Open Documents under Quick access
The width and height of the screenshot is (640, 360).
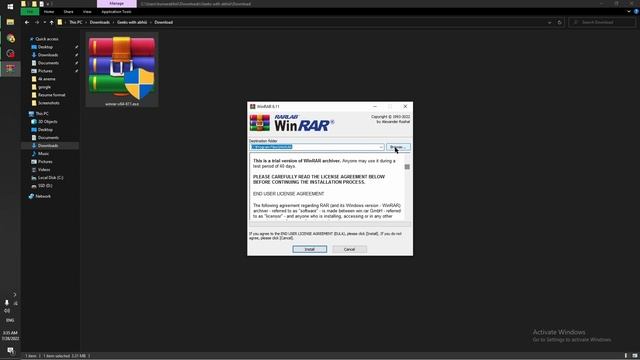[x=48, y=63]
